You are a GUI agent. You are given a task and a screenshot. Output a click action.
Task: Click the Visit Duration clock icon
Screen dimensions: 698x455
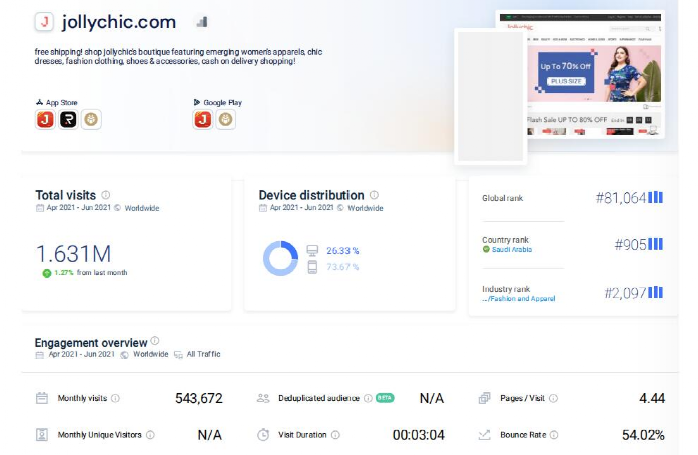(x=263, y=435)
